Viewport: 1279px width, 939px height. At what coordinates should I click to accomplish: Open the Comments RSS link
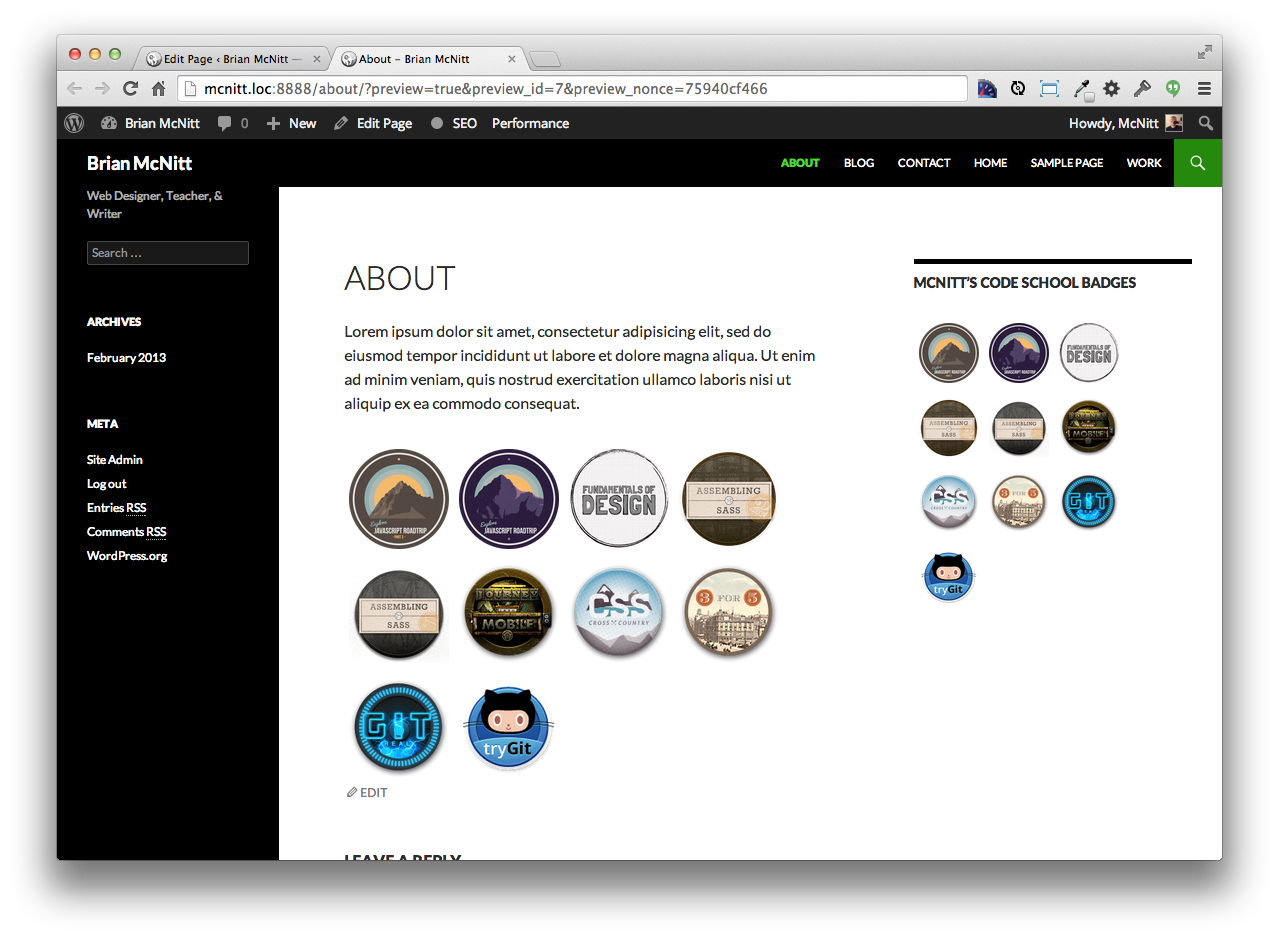point(126,531)
